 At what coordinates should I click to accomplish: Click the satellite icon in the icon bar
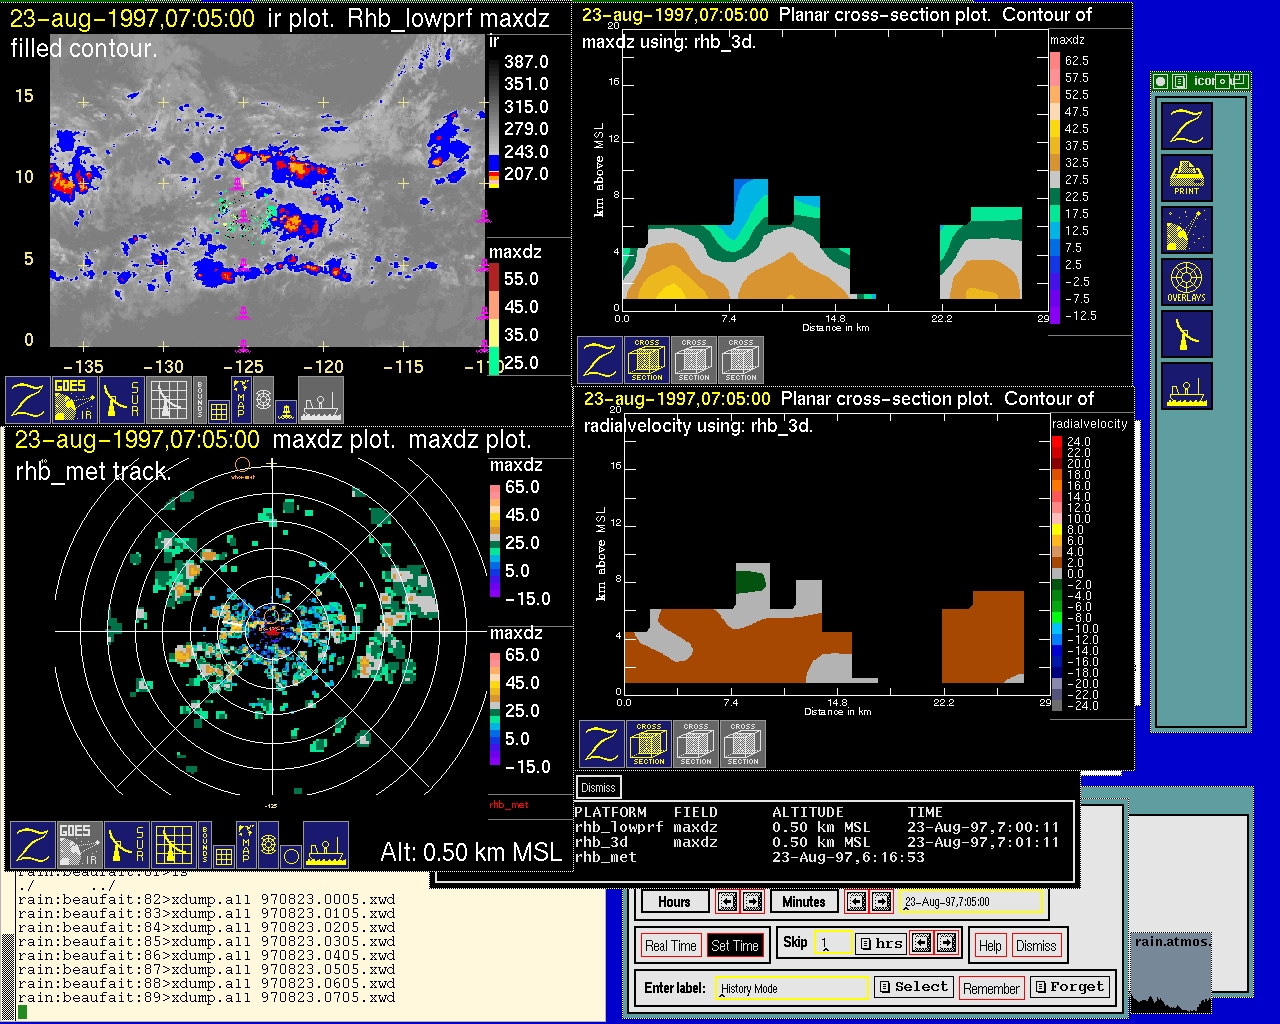click(x=1187, y=230)
